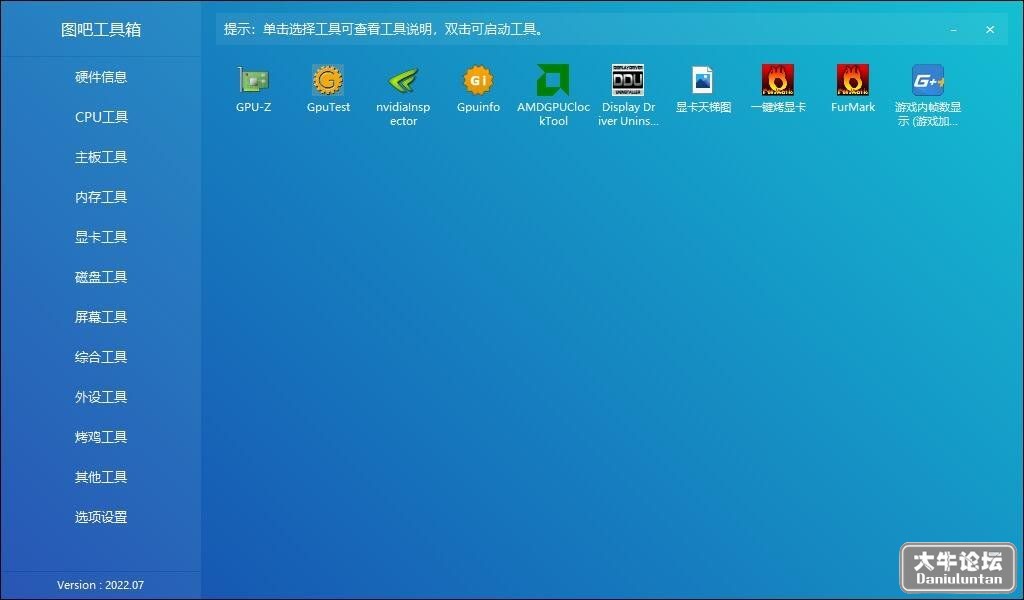Go to 主板工具 category
The height and width of the screenshot is (600, 1024).
tap(101, 157)
